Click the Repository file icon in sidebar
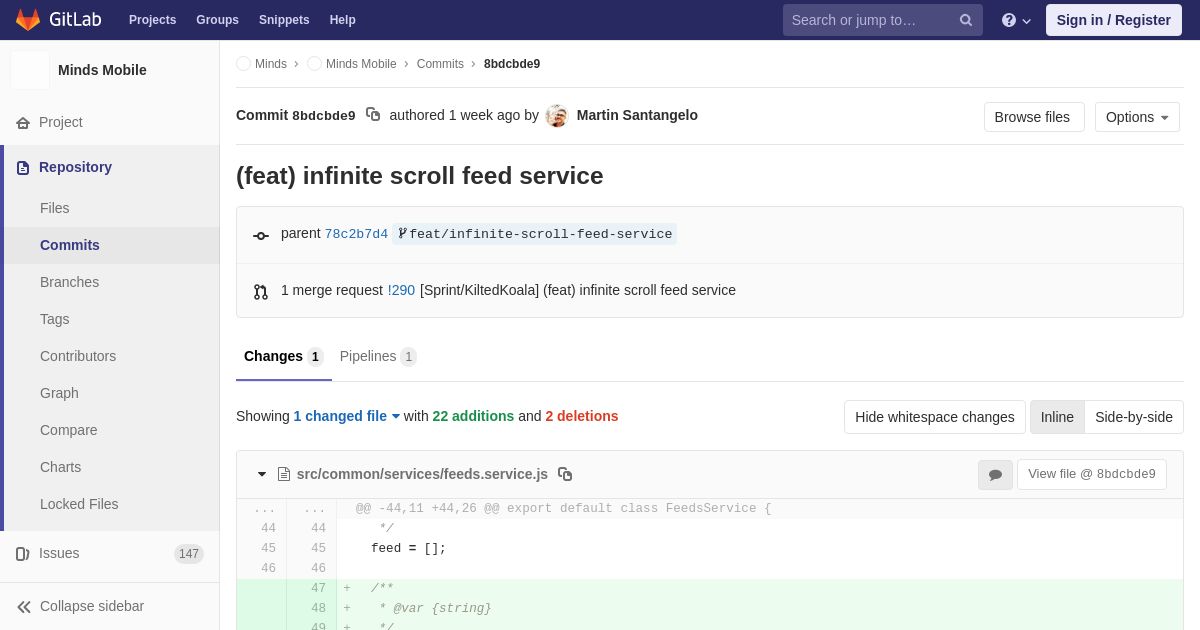 tap(23, 168)
